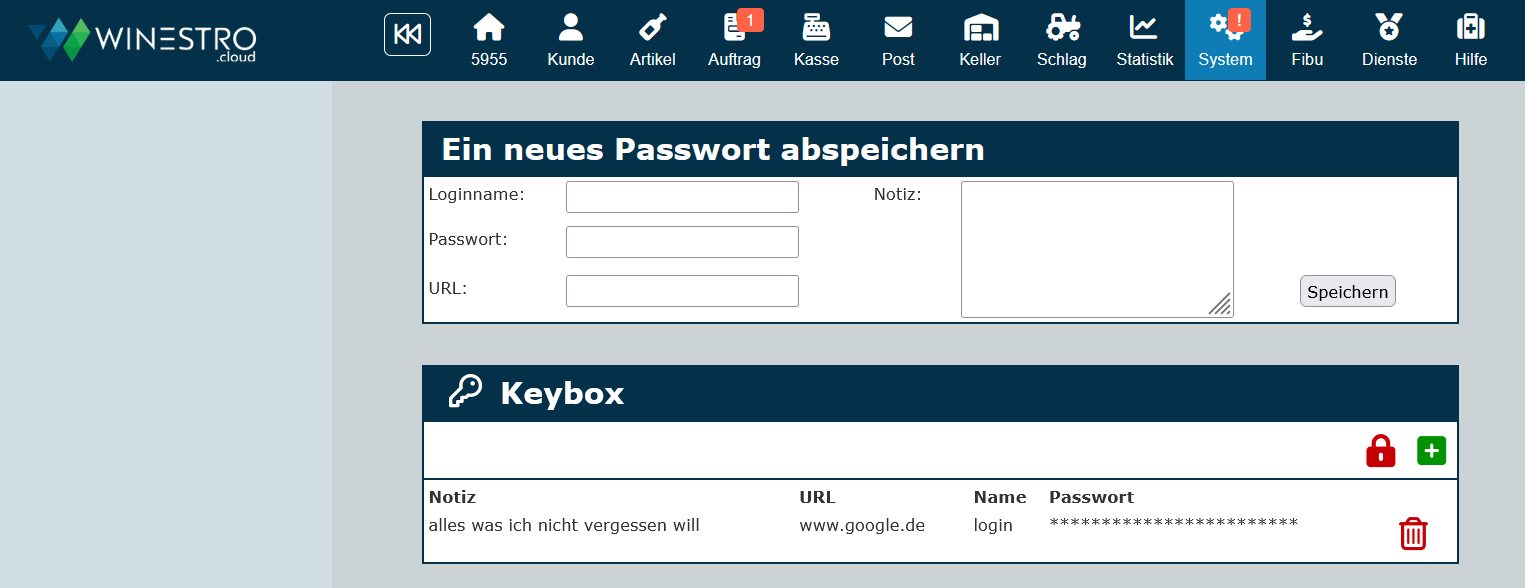Click the Loginname input field
The image size is (1525, 588).
click(x=682, y=197)
